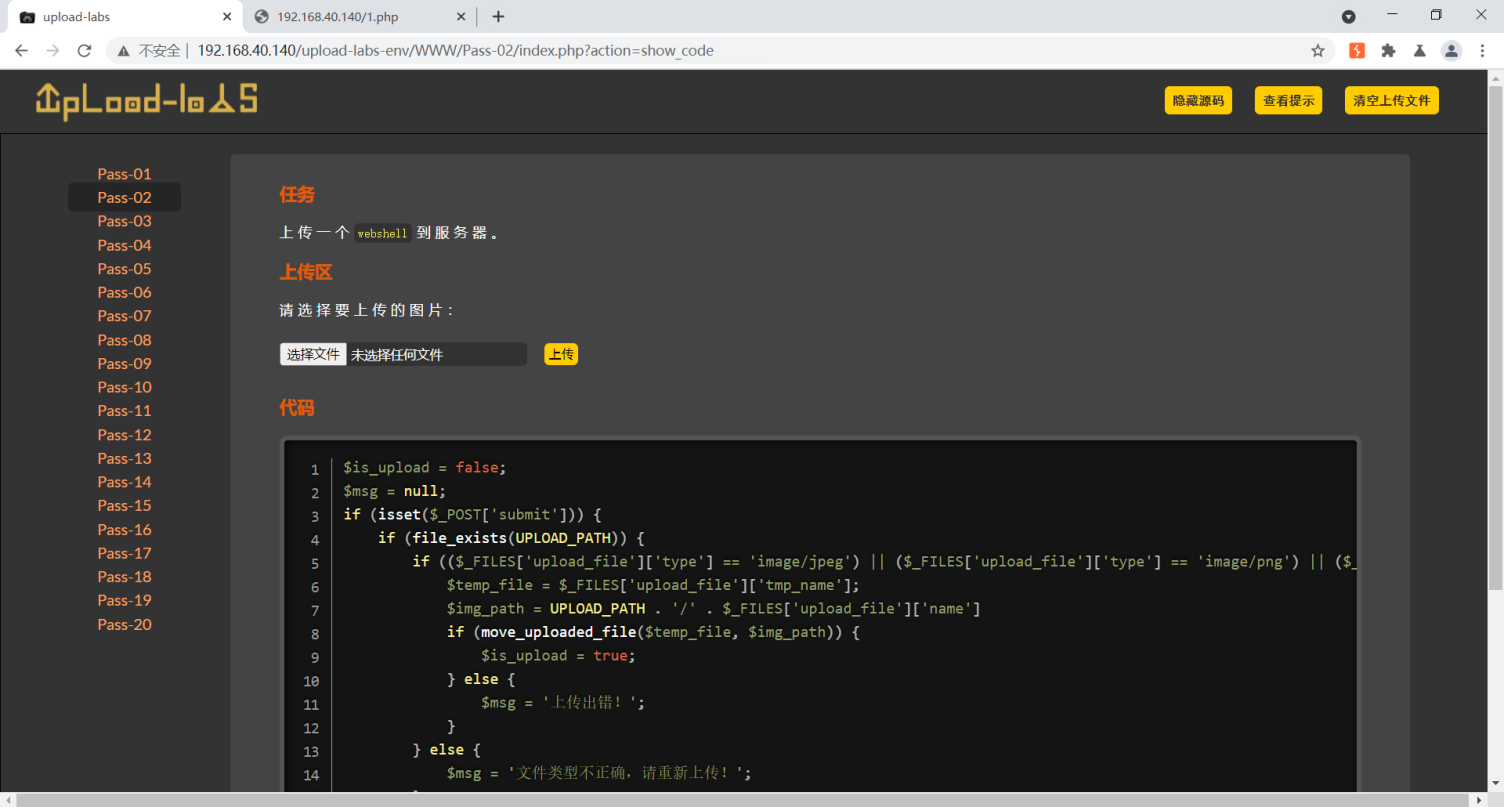Open Pass-01 in the sidebar

(124, 174)
